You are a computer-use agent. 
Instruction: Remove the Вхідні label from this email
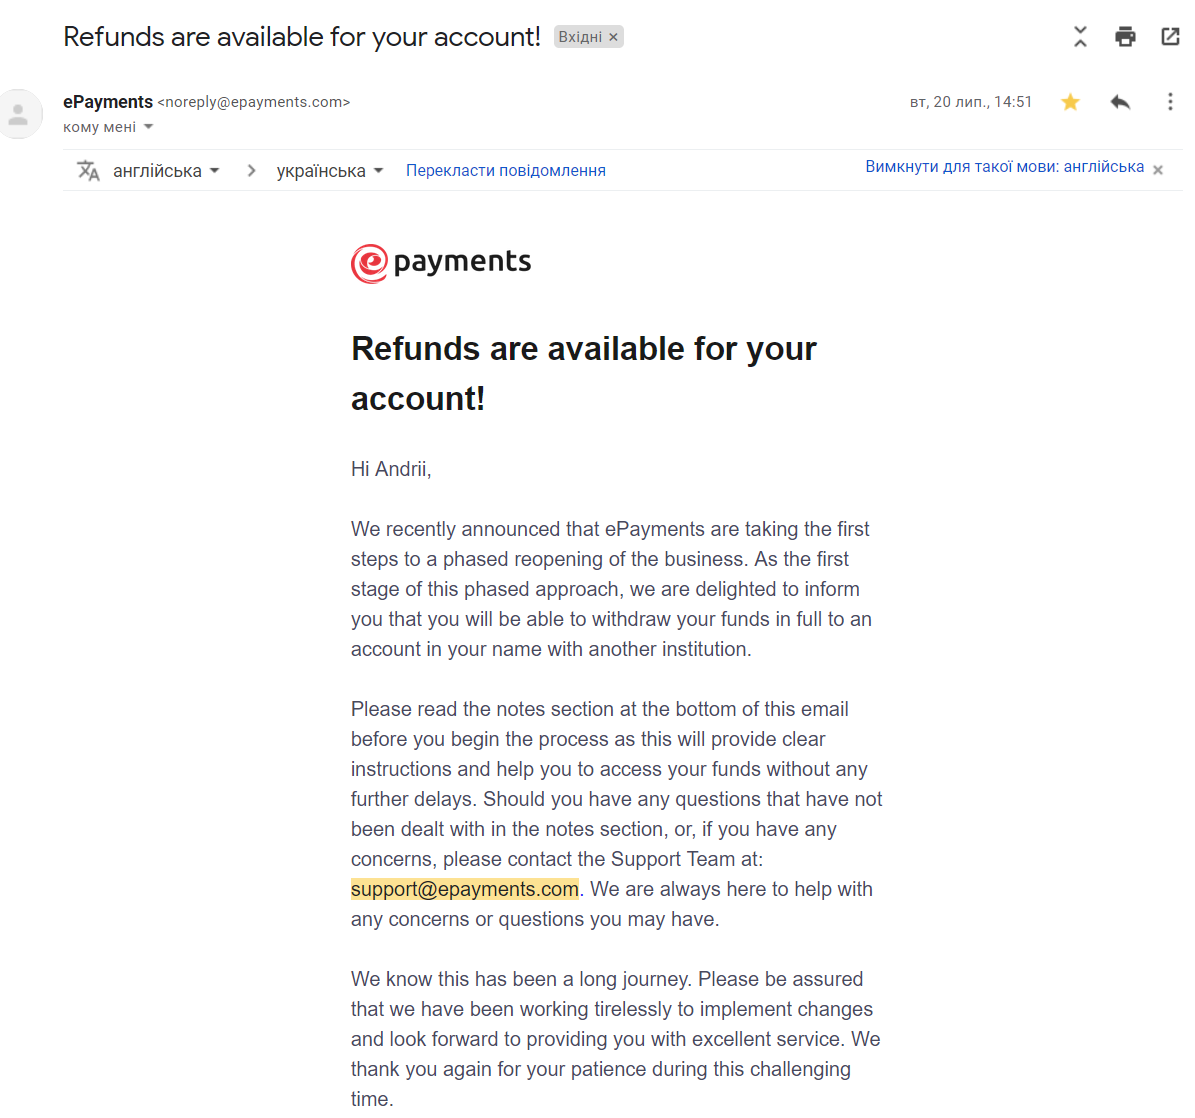614,37
